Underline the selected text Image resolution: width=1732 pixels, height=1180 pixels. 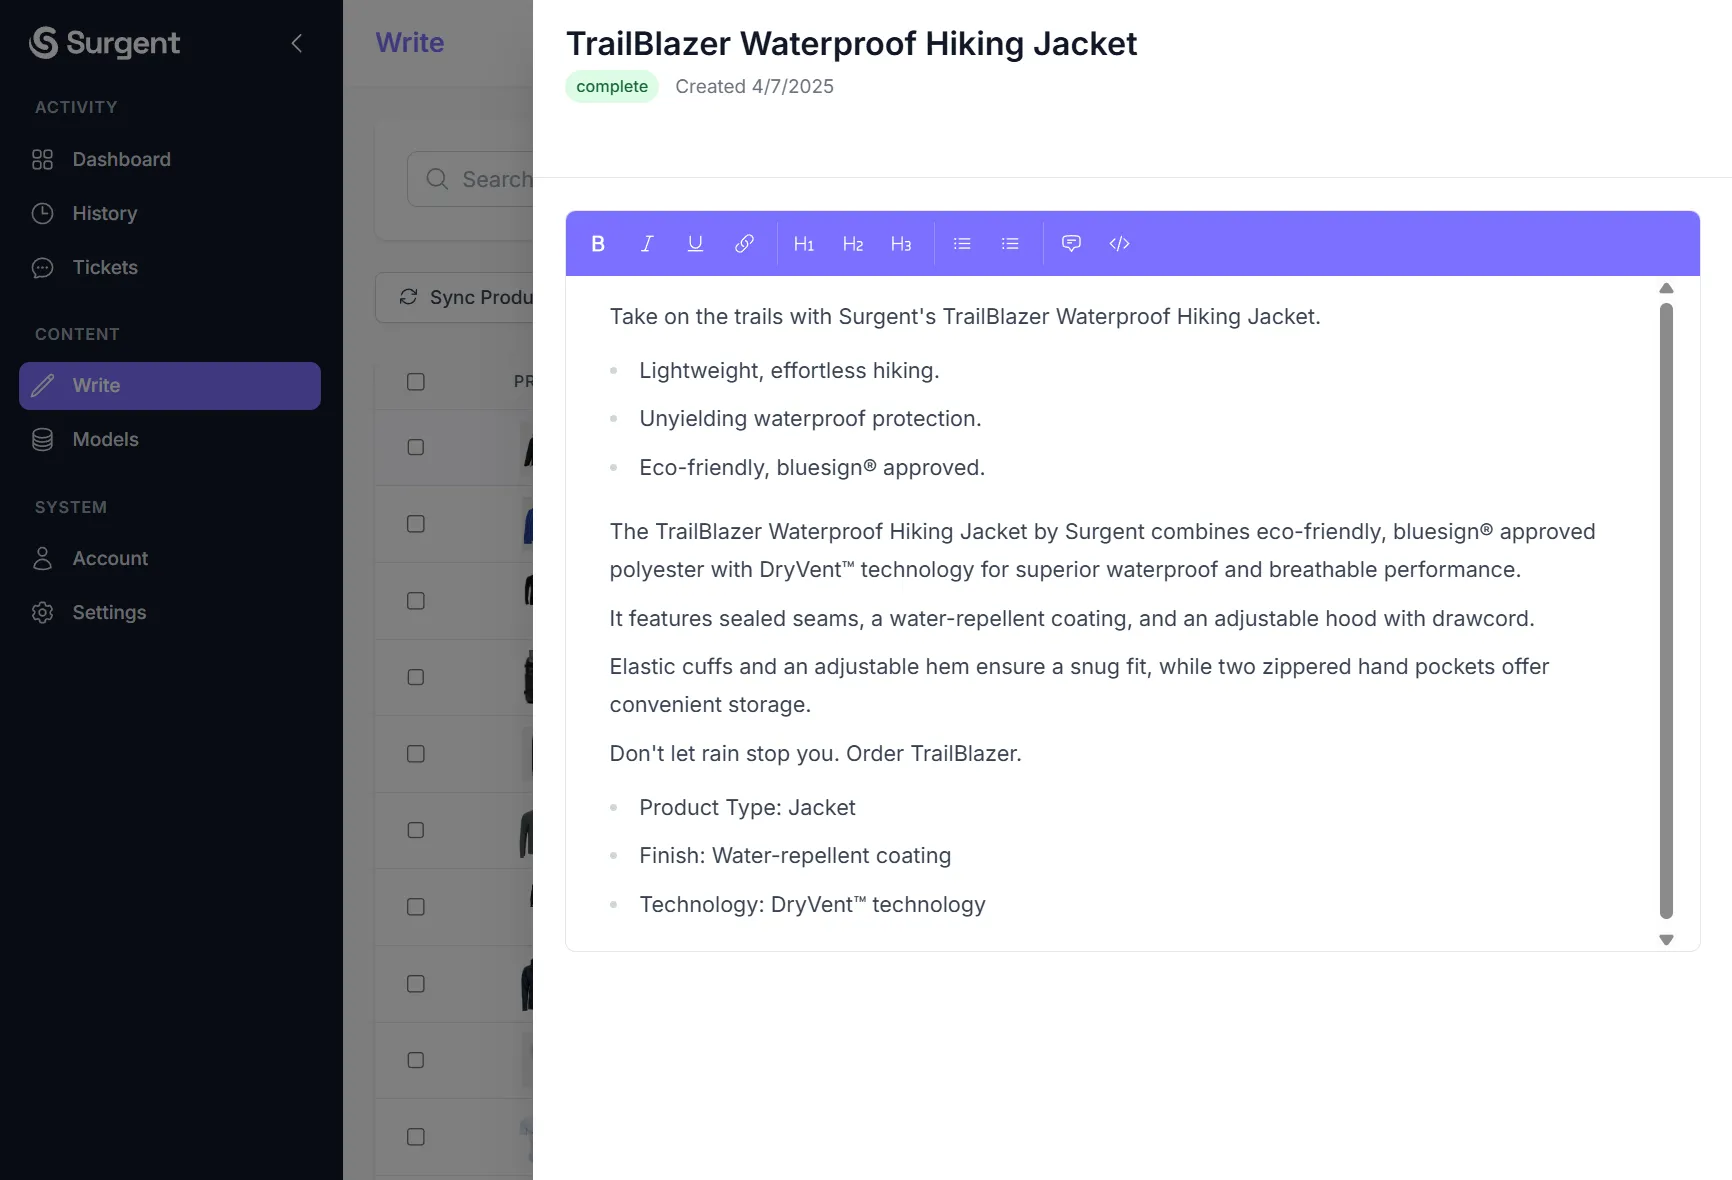pyautogui.click(x=695, y=244)
